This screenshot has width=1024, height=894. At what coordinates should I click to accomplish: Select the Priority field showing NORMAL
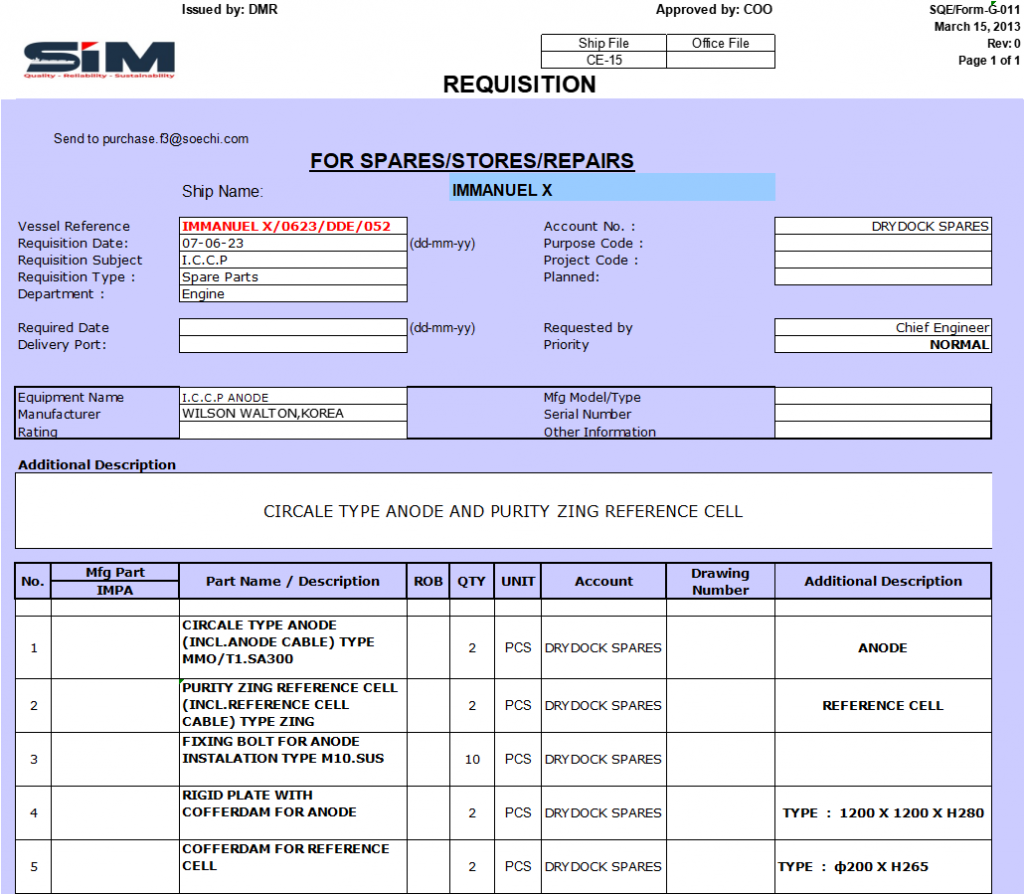click(883, 345)
